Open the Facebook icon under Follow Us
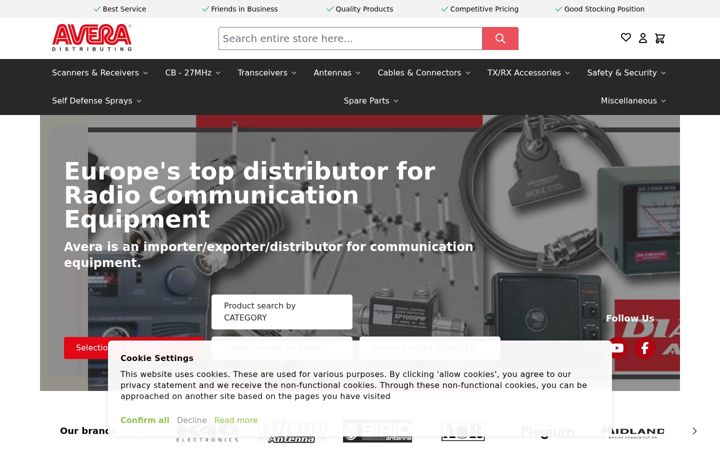Viewport: 720px width, 450px height. tap(645, 348)
